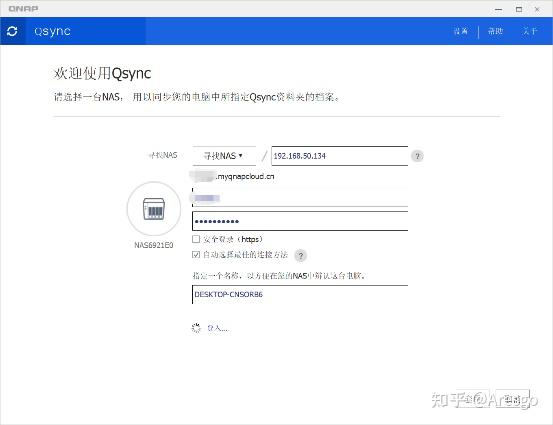
Task: Expand the 寻找NAS dropdown
Action: pos(224,156)
